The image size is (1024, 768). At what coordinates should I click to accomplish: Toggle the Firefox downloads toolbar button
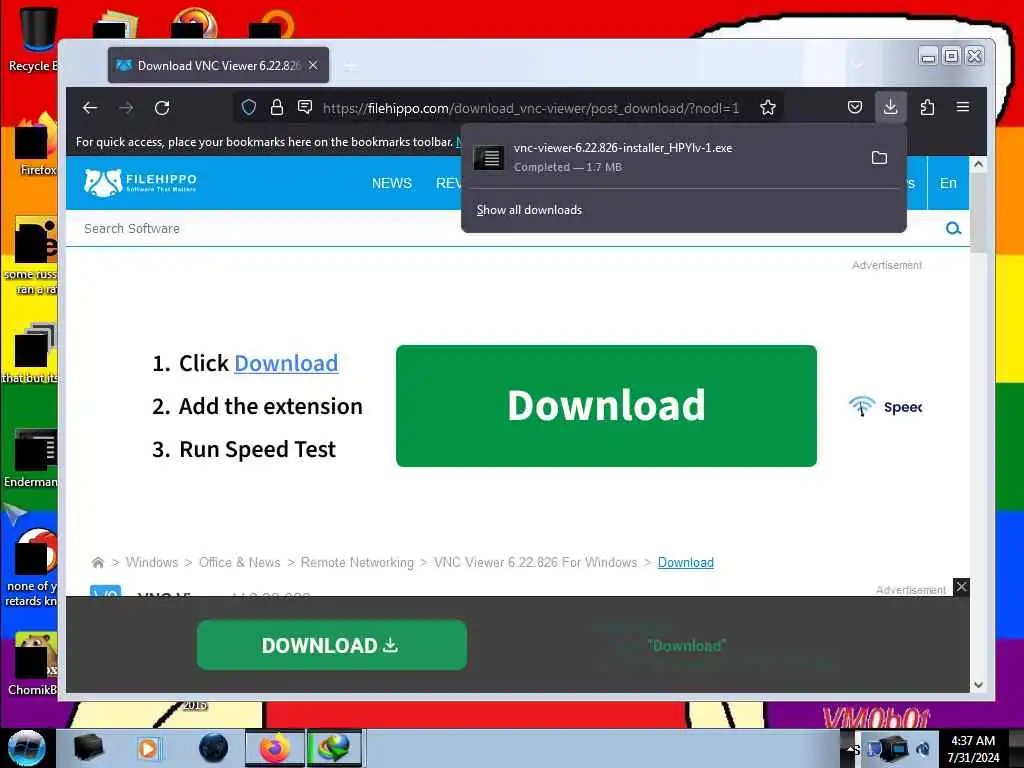pyautogui.click(x=890, y=107)
